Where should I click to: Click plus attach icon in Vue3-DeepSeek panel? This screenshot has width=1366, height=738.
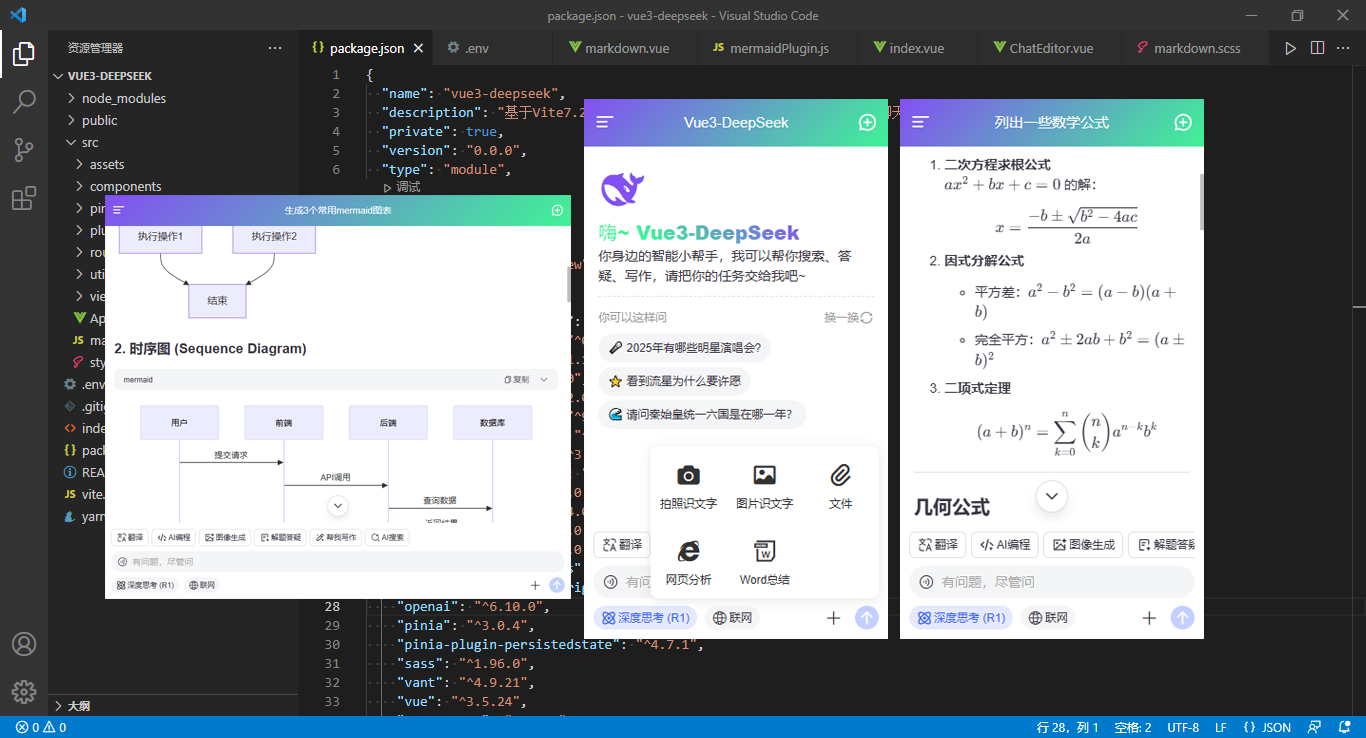point(833,618)
